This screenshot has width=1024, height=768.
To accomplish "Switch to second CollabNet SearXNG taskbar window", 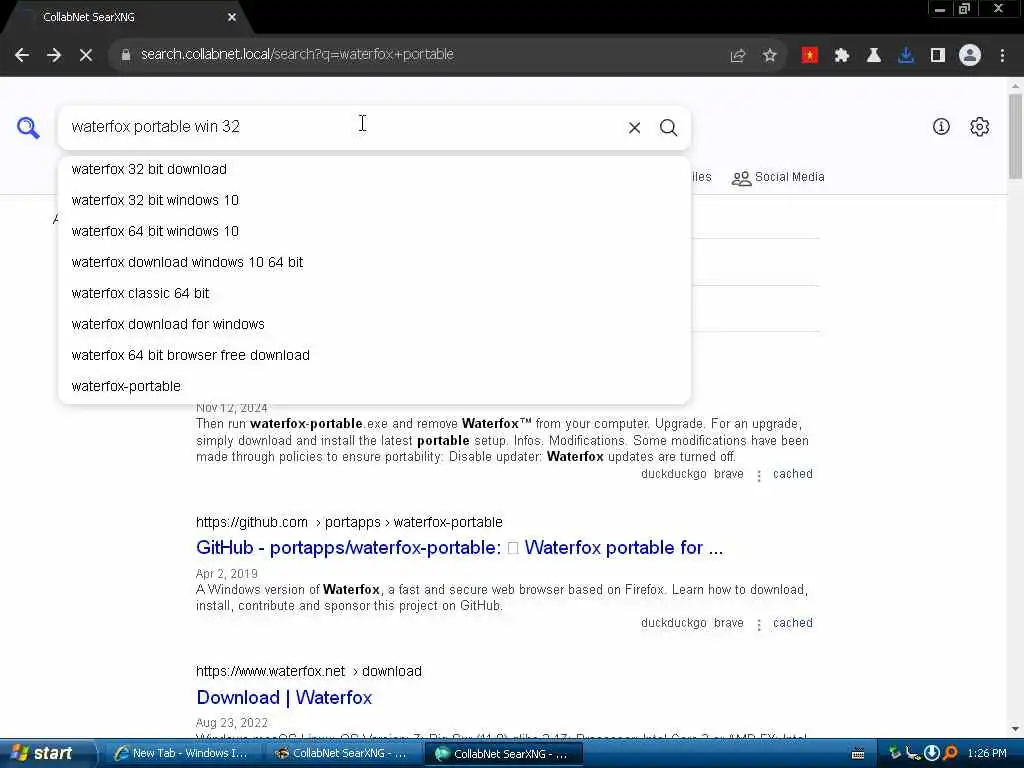I will 343,754.
